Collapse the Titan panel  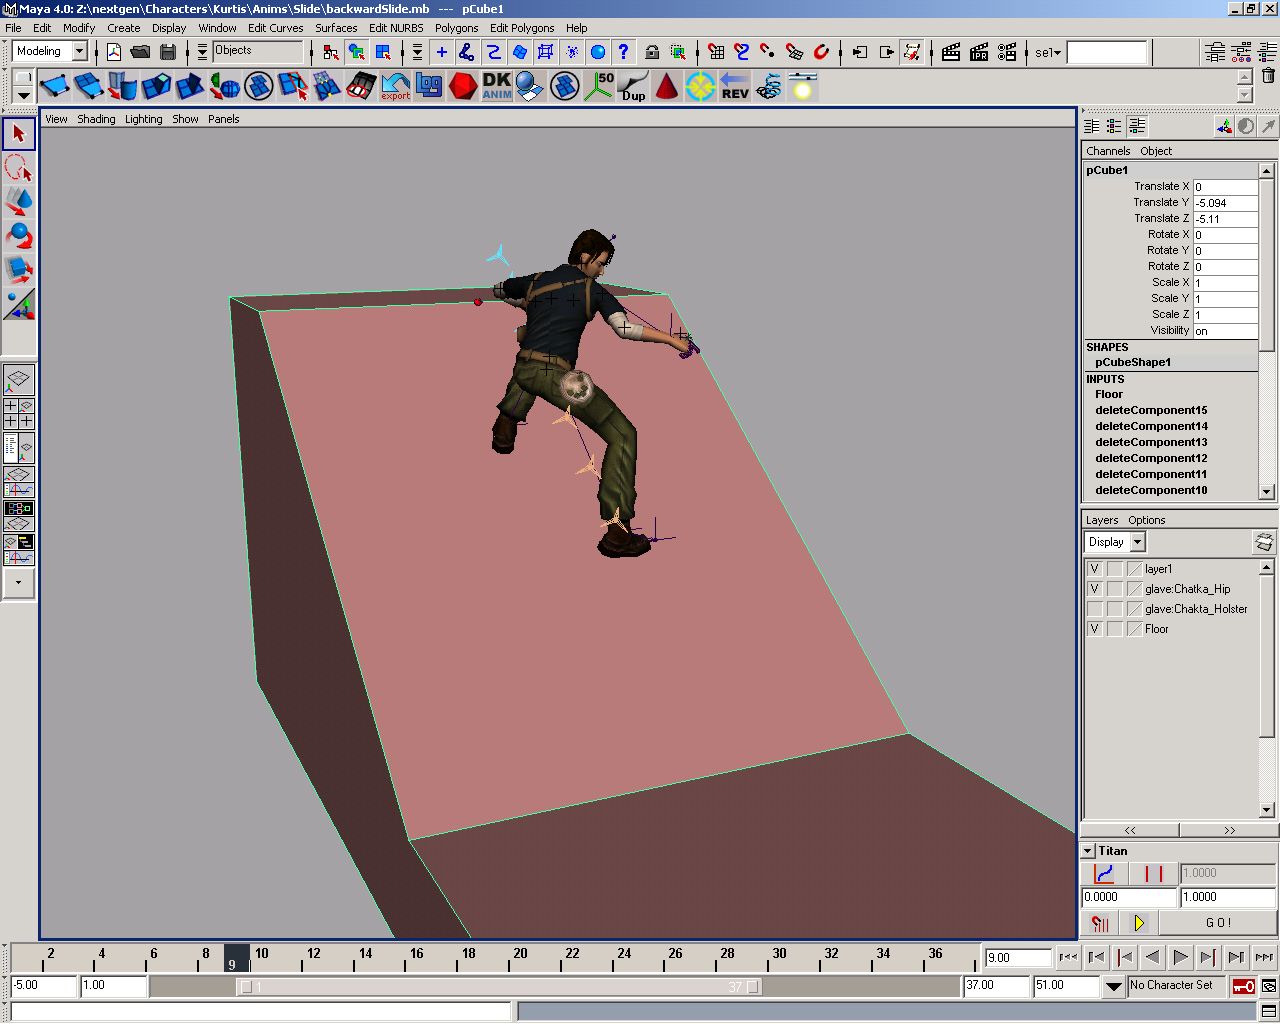pos(1088,851)
